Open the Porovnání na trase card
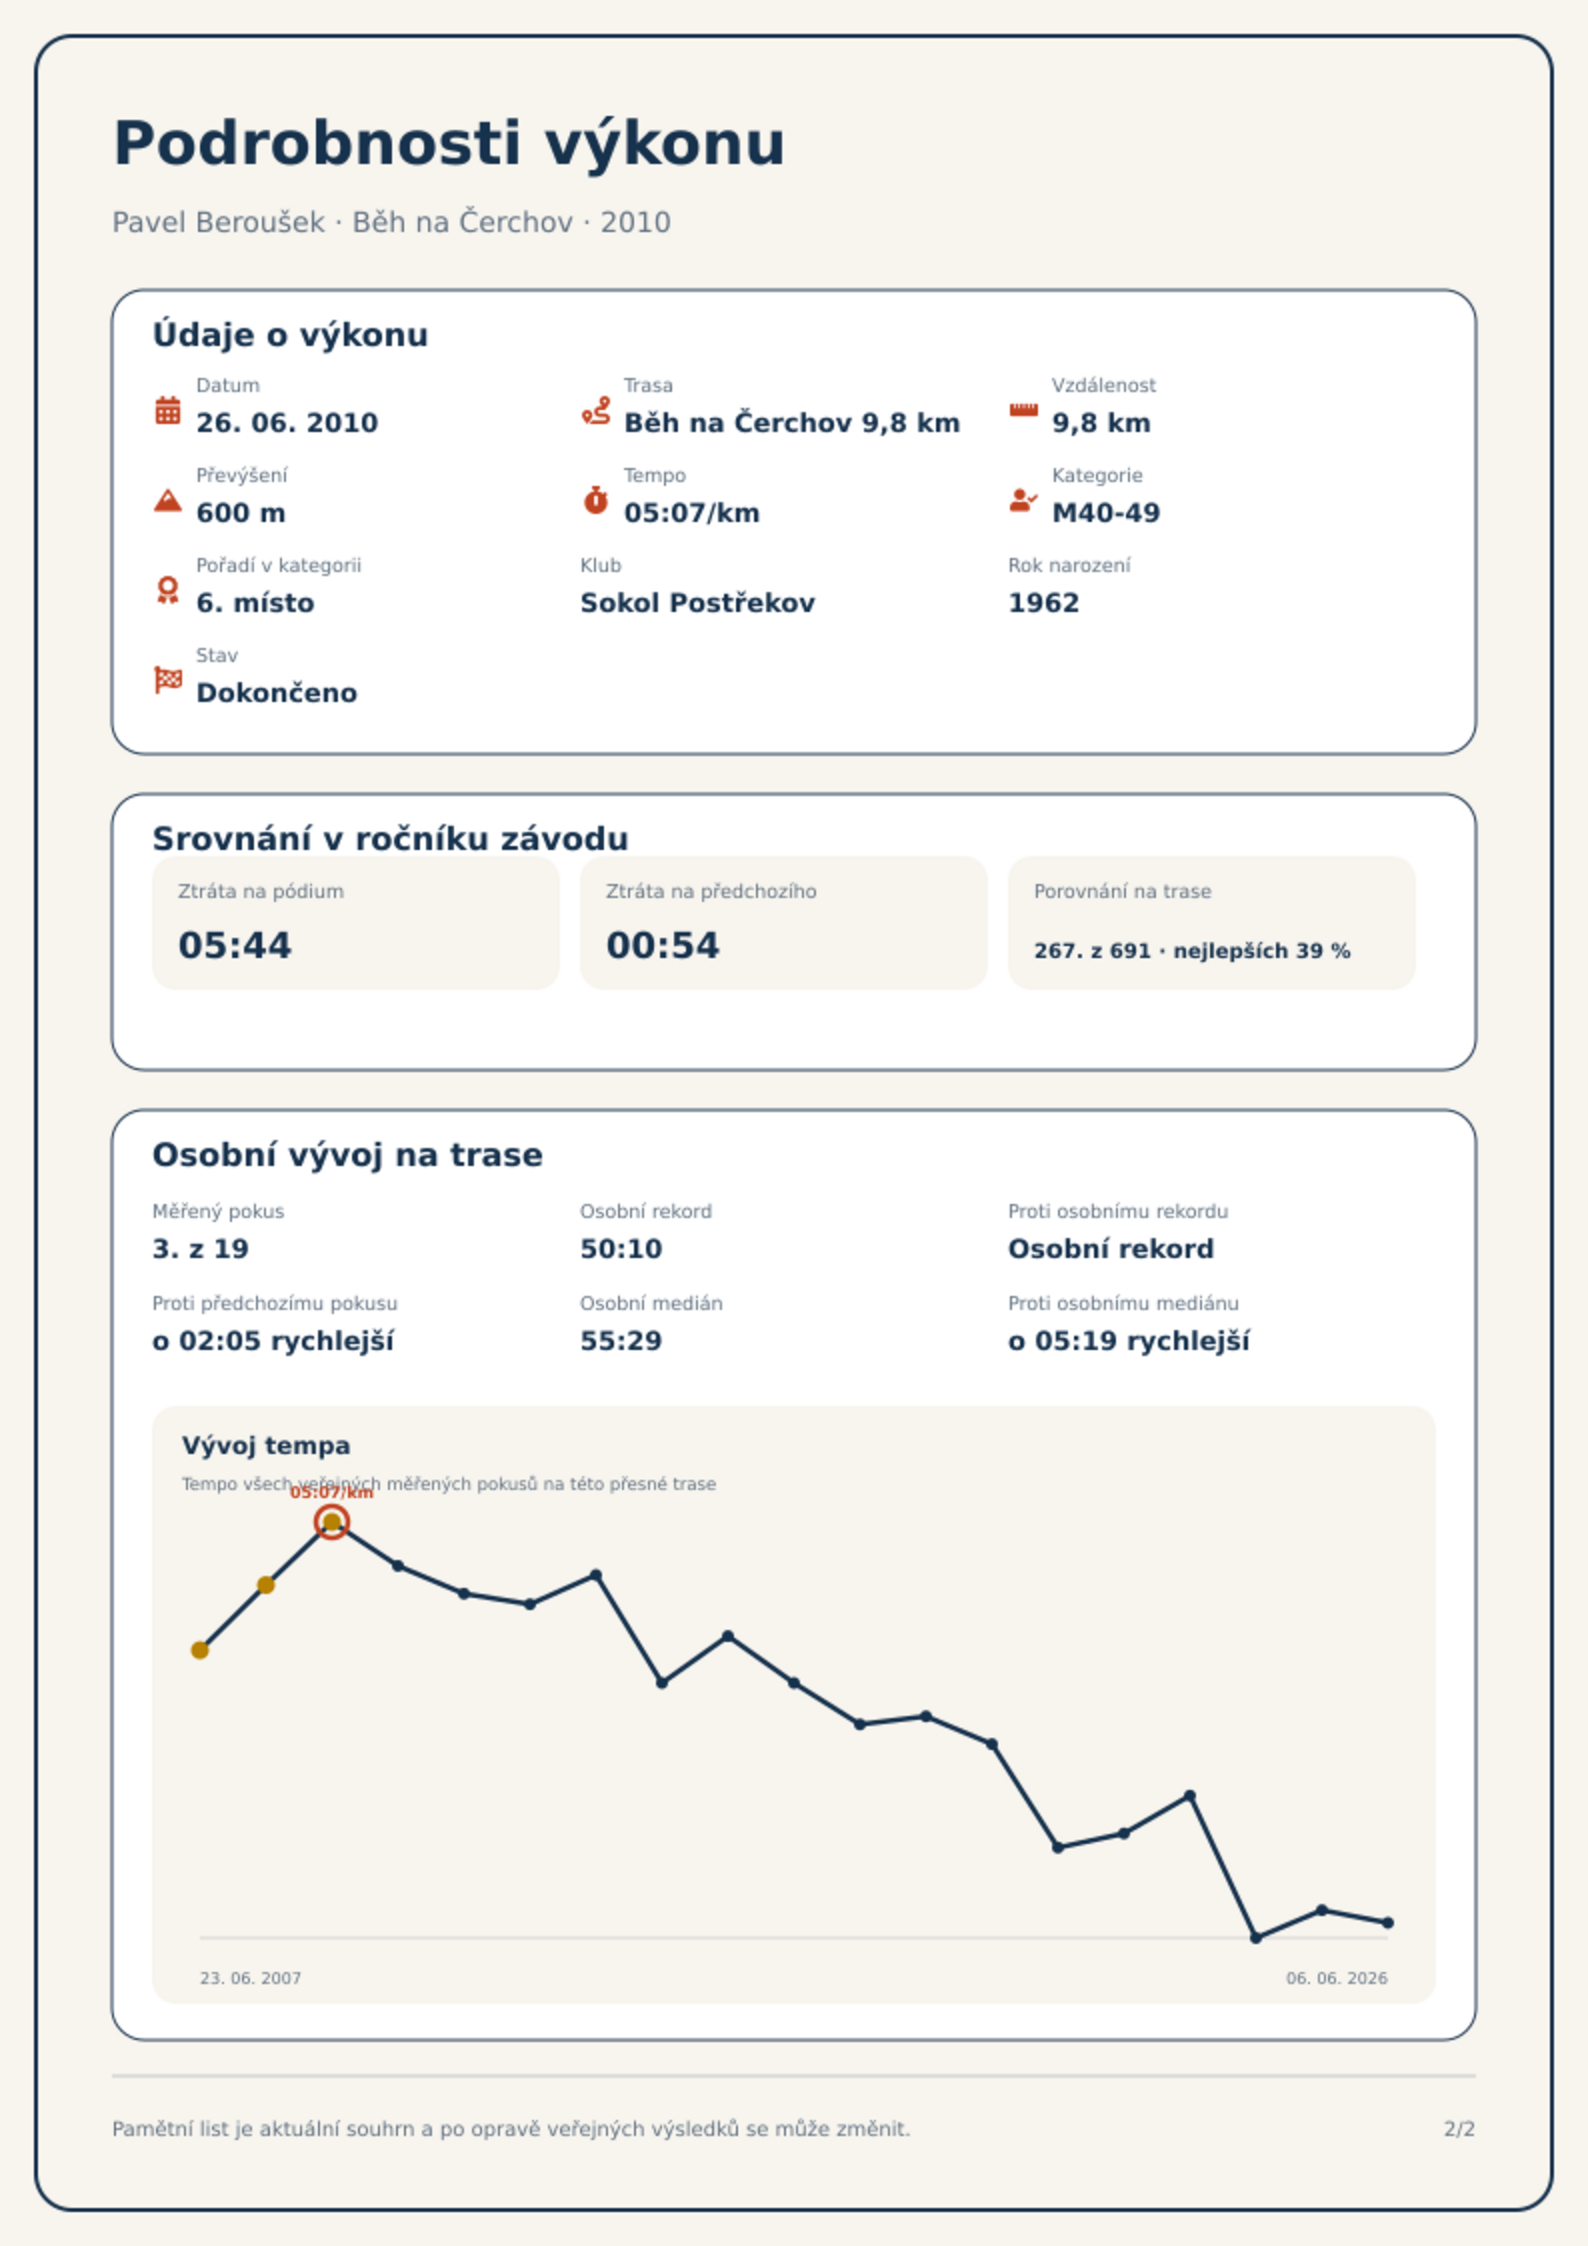 [x=1212, y=922]
